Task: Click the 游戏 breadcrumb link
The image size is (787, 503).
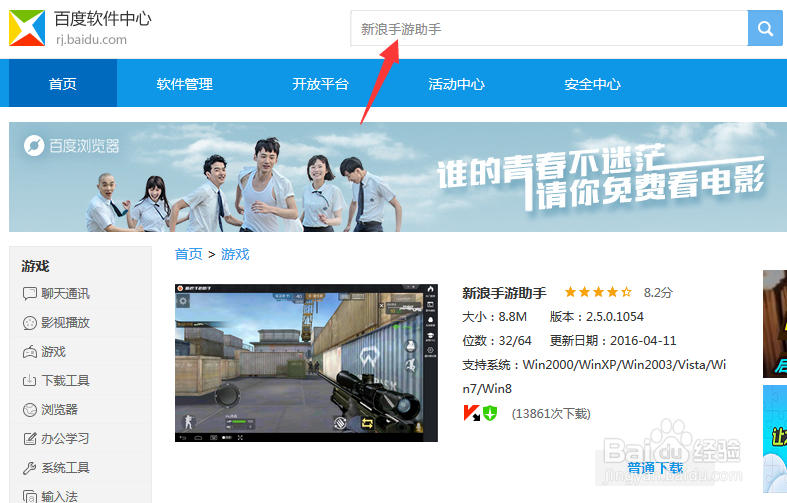Action: pyautogui.click(x=235, y=254)
